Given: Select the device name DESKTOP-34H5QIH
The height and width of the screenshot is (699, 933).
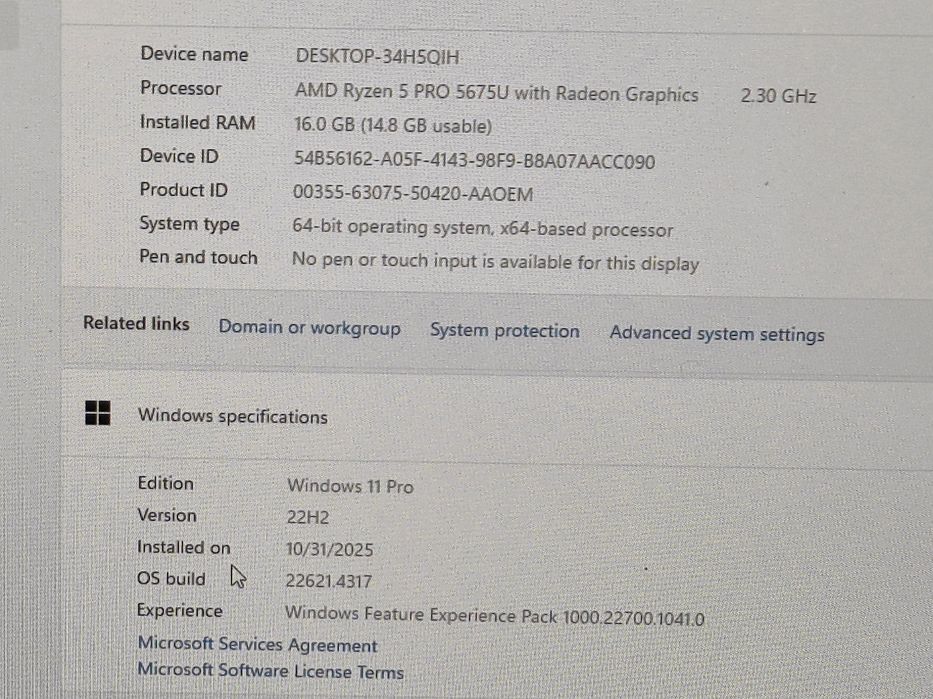Looking at the screenshot, I should click(x=377, y=57).
